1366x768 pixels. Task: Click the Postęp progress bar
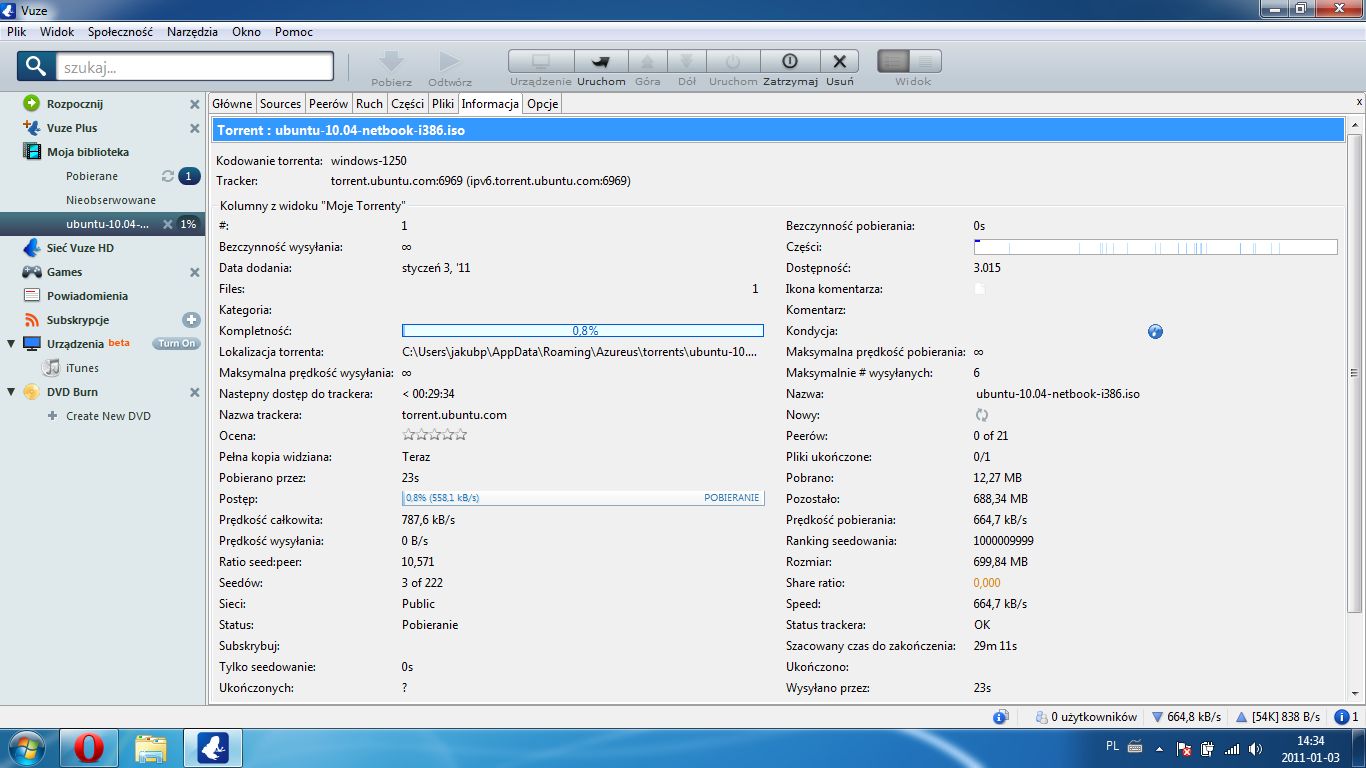pyautogui.click(x=583, y=498)
